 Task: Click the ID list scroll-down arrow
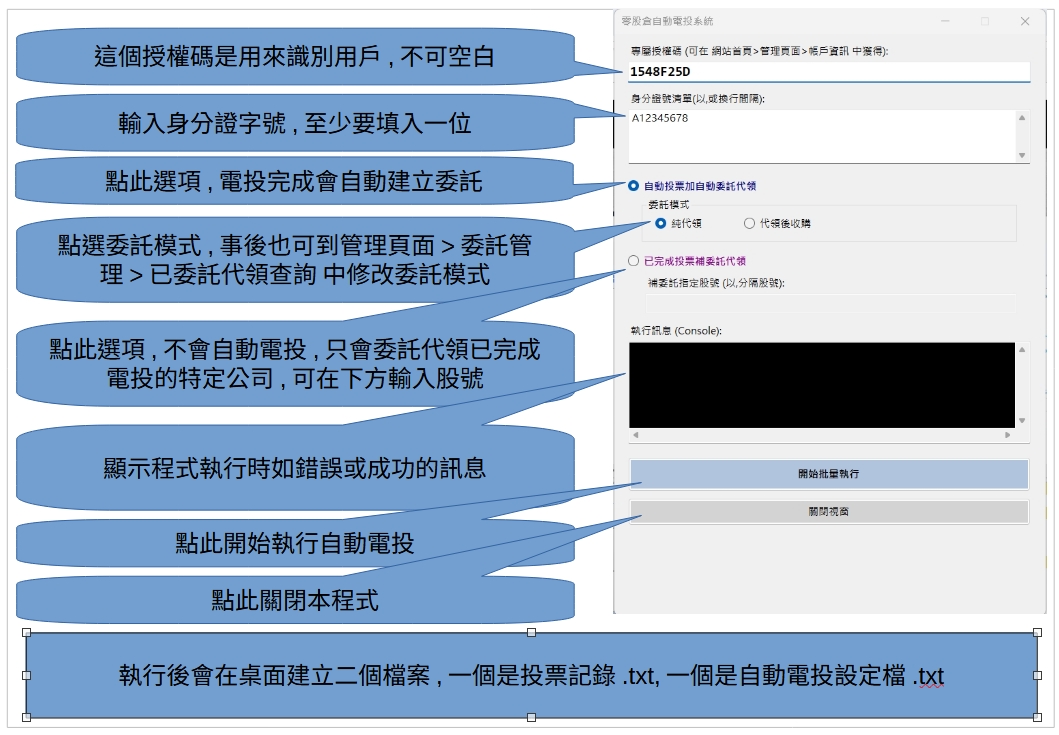tap(1021, 155)
